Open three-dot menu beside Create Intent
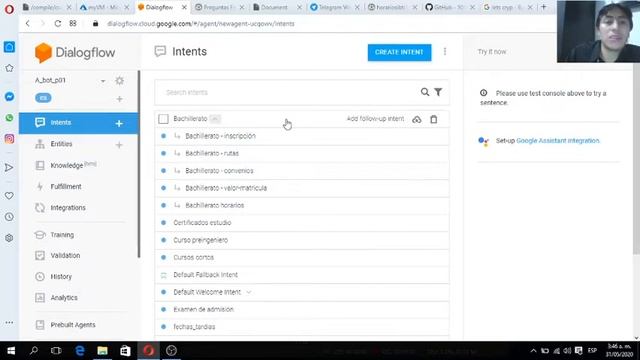 click(x=445, y=51)
